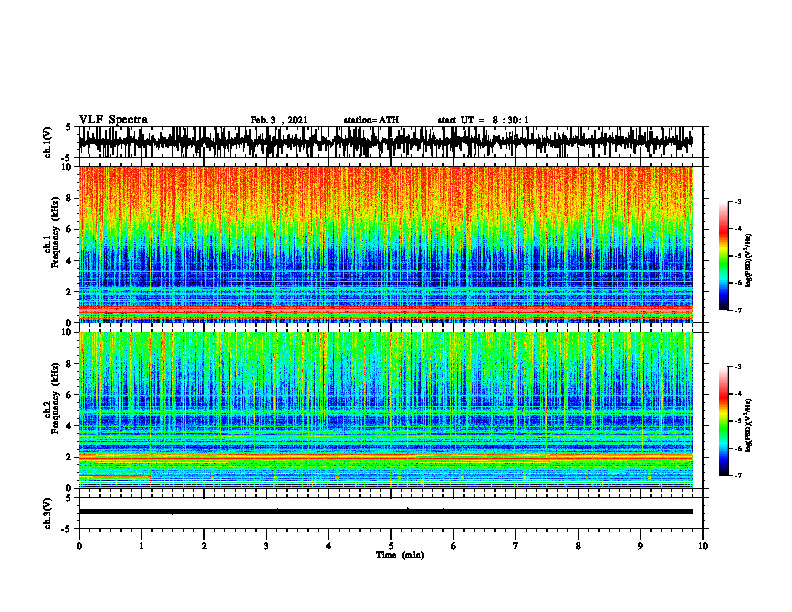Screen dimensions: 792x612
Task: Click the ch.1 spectrogram panel
Action: 385,244
